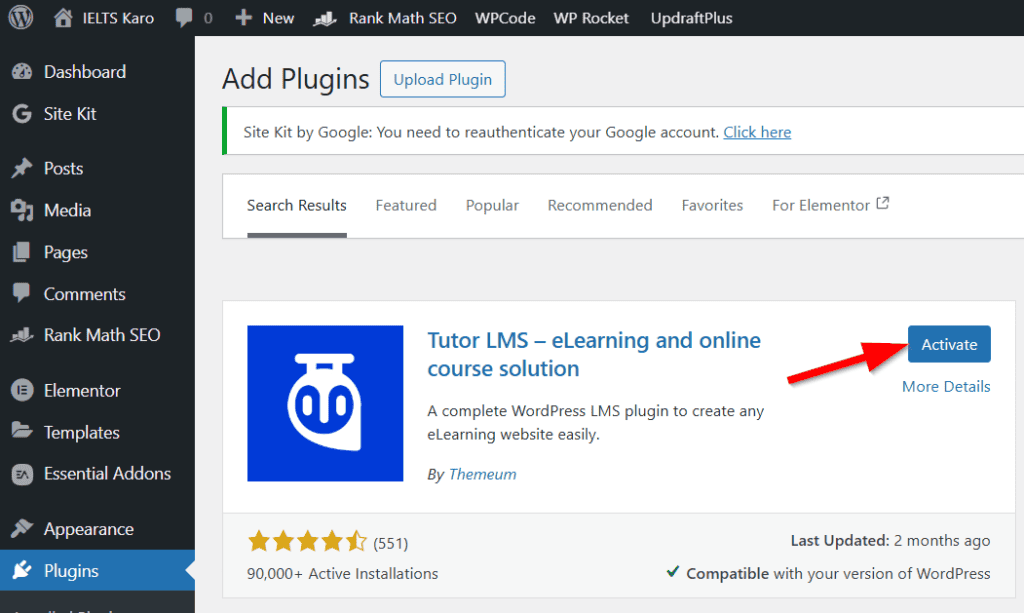This screenshot has height=613, width=1024.
Task: Open the Themeum author link
Action: tap(482, 474)
